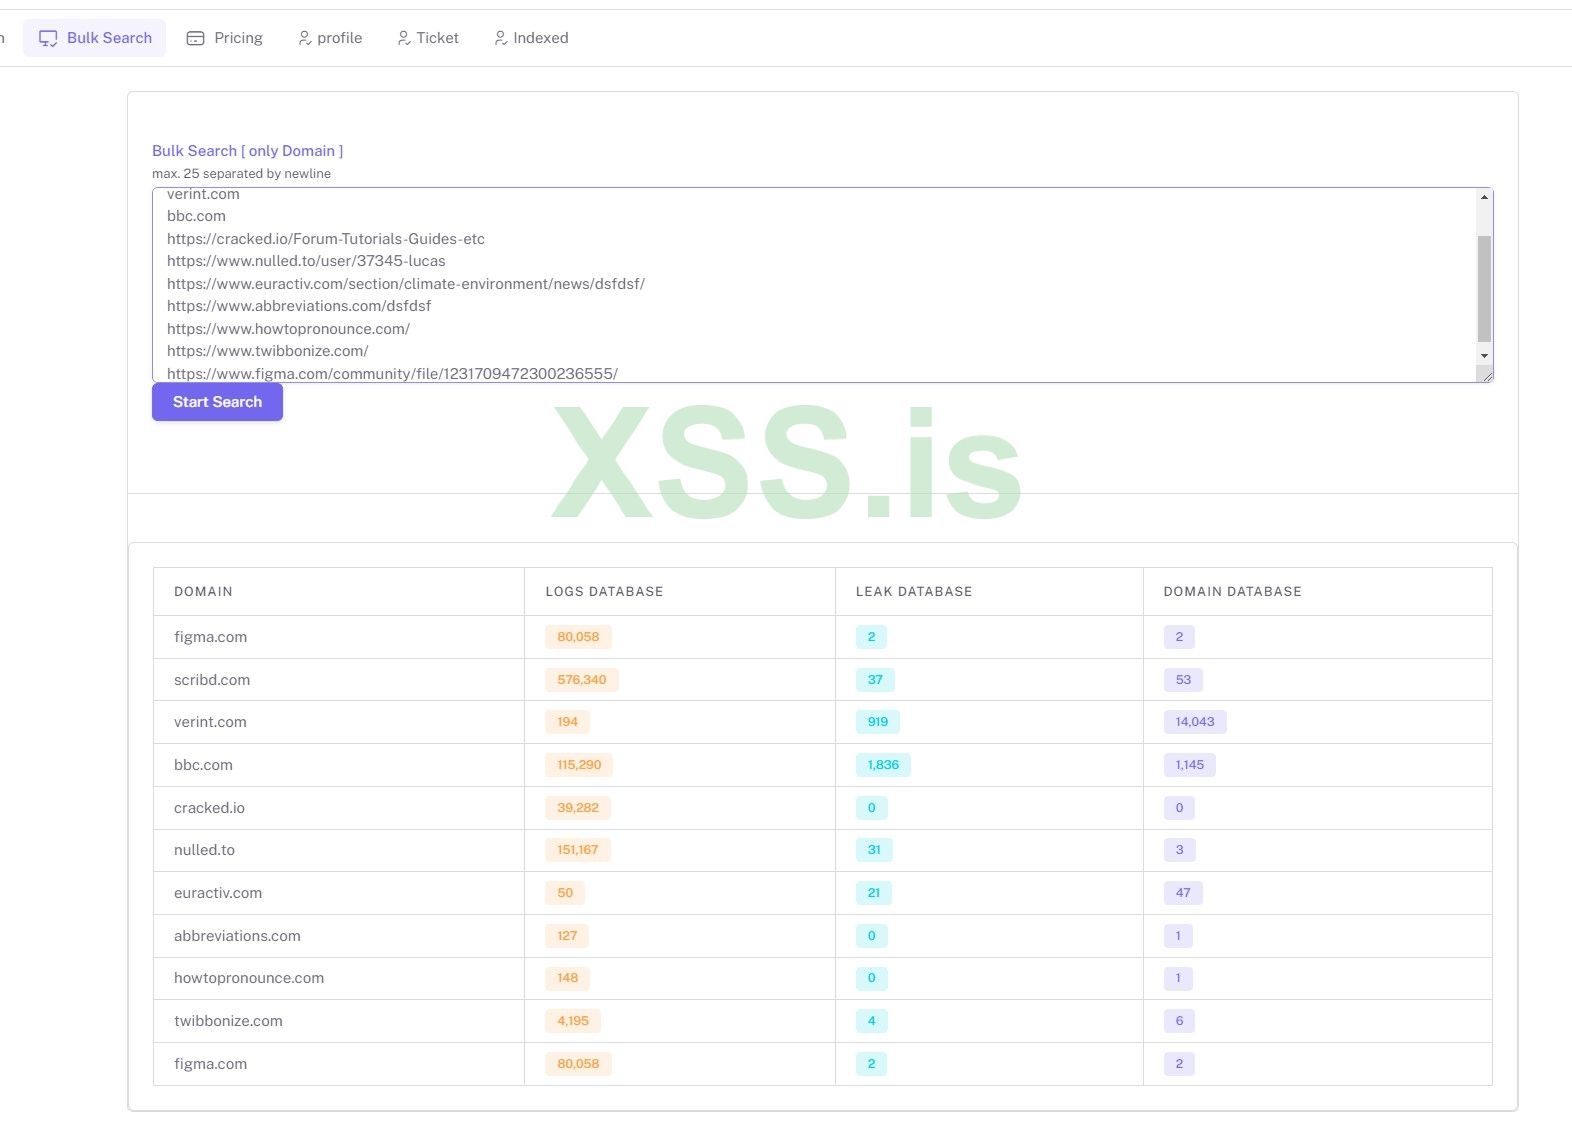This screenshot has height=1127, width=1572.
Task: Click the Pricing card icon
Action: click(x=196, y=38)
